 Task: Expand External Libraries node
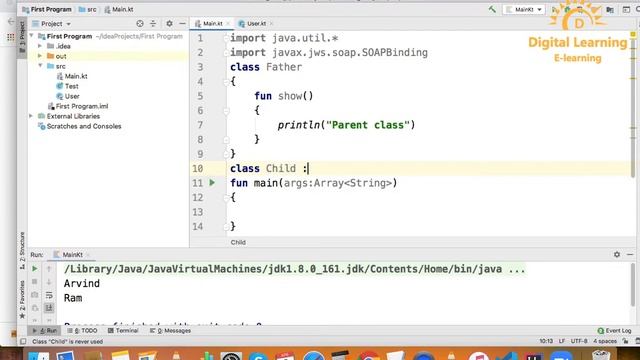[31, 116]
